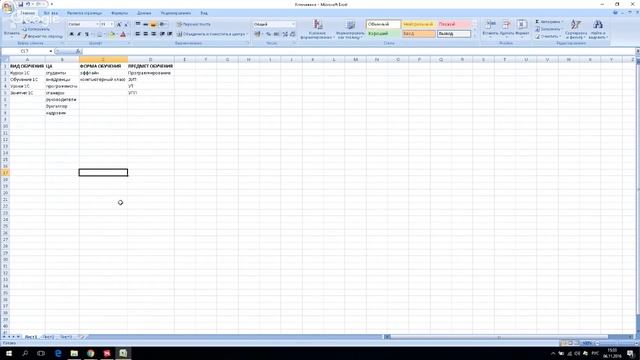Apply the Вывод cell style
This screenshot has width=640, height=360.
(x=453, y=34)
